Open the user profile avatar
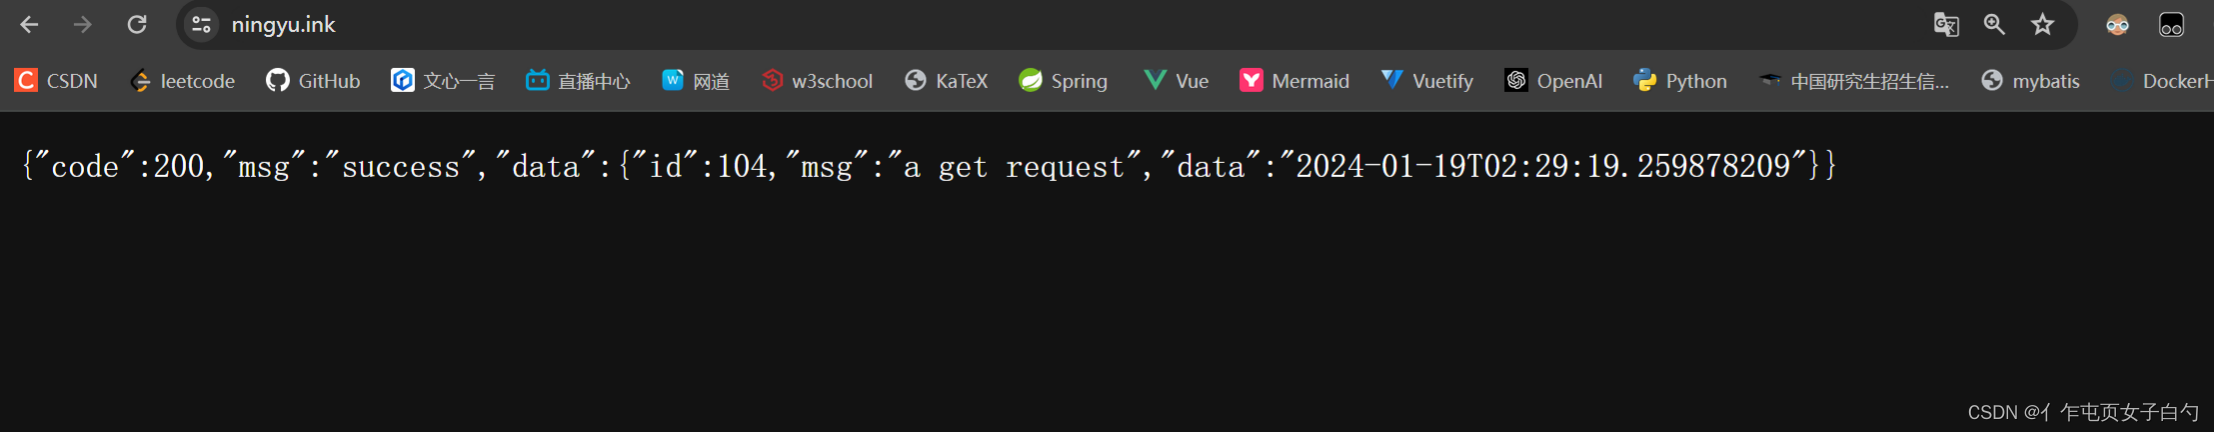 pyautogui.click(x=2117, y=25)
